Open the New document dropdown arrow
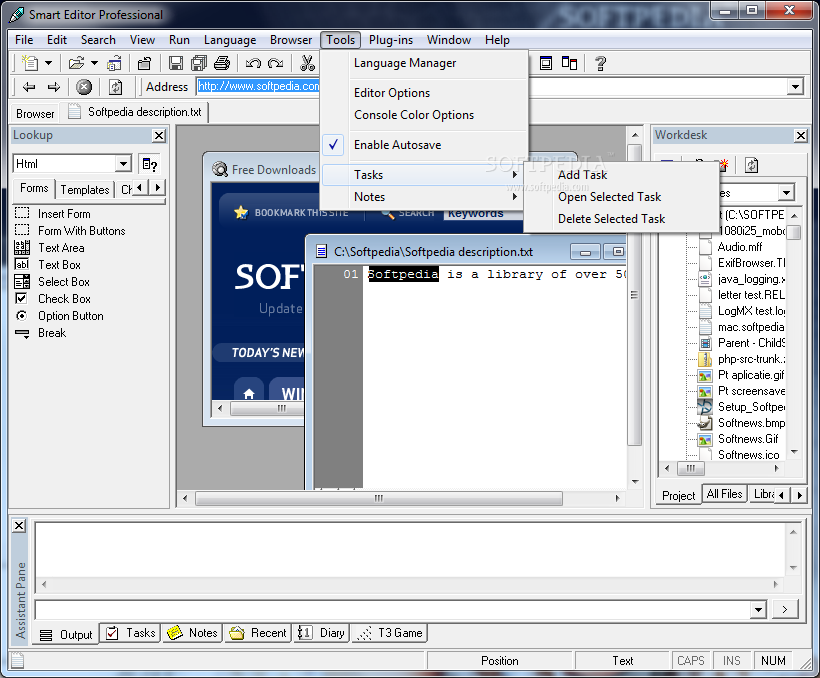The image size is (820, 678). click(48, 63)
